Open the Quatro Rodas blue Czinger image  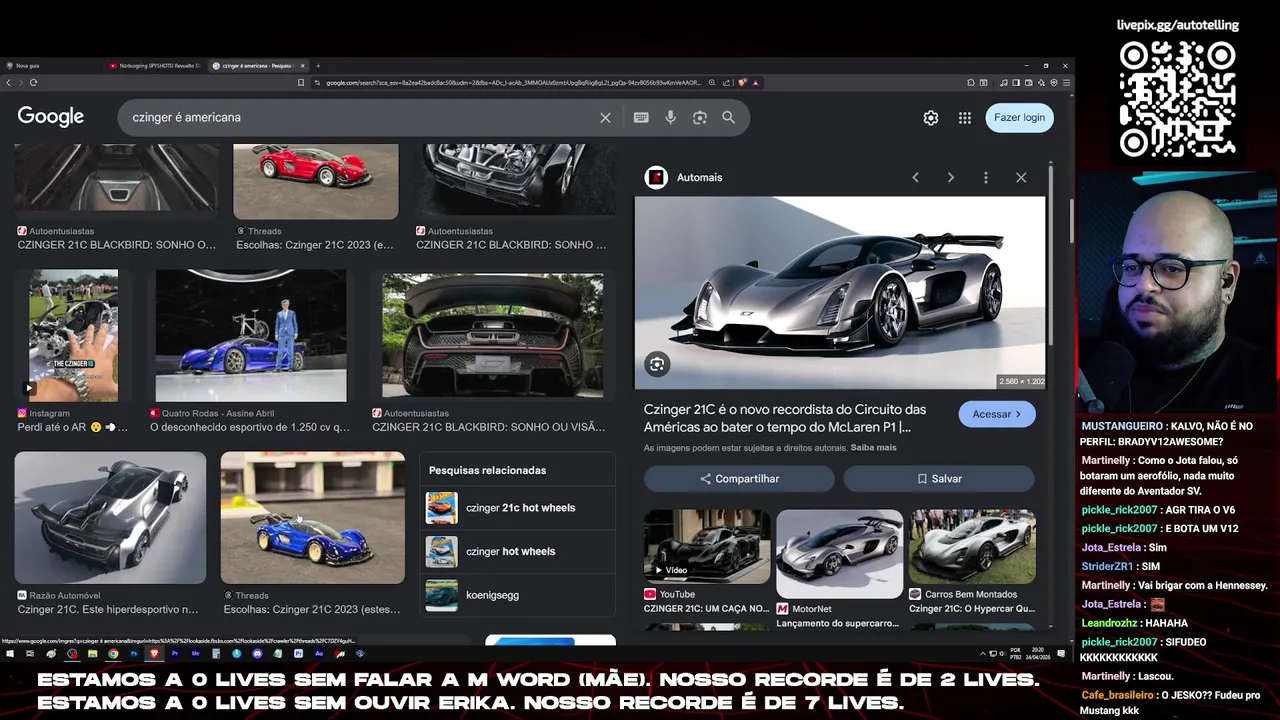tap(251, 336)
